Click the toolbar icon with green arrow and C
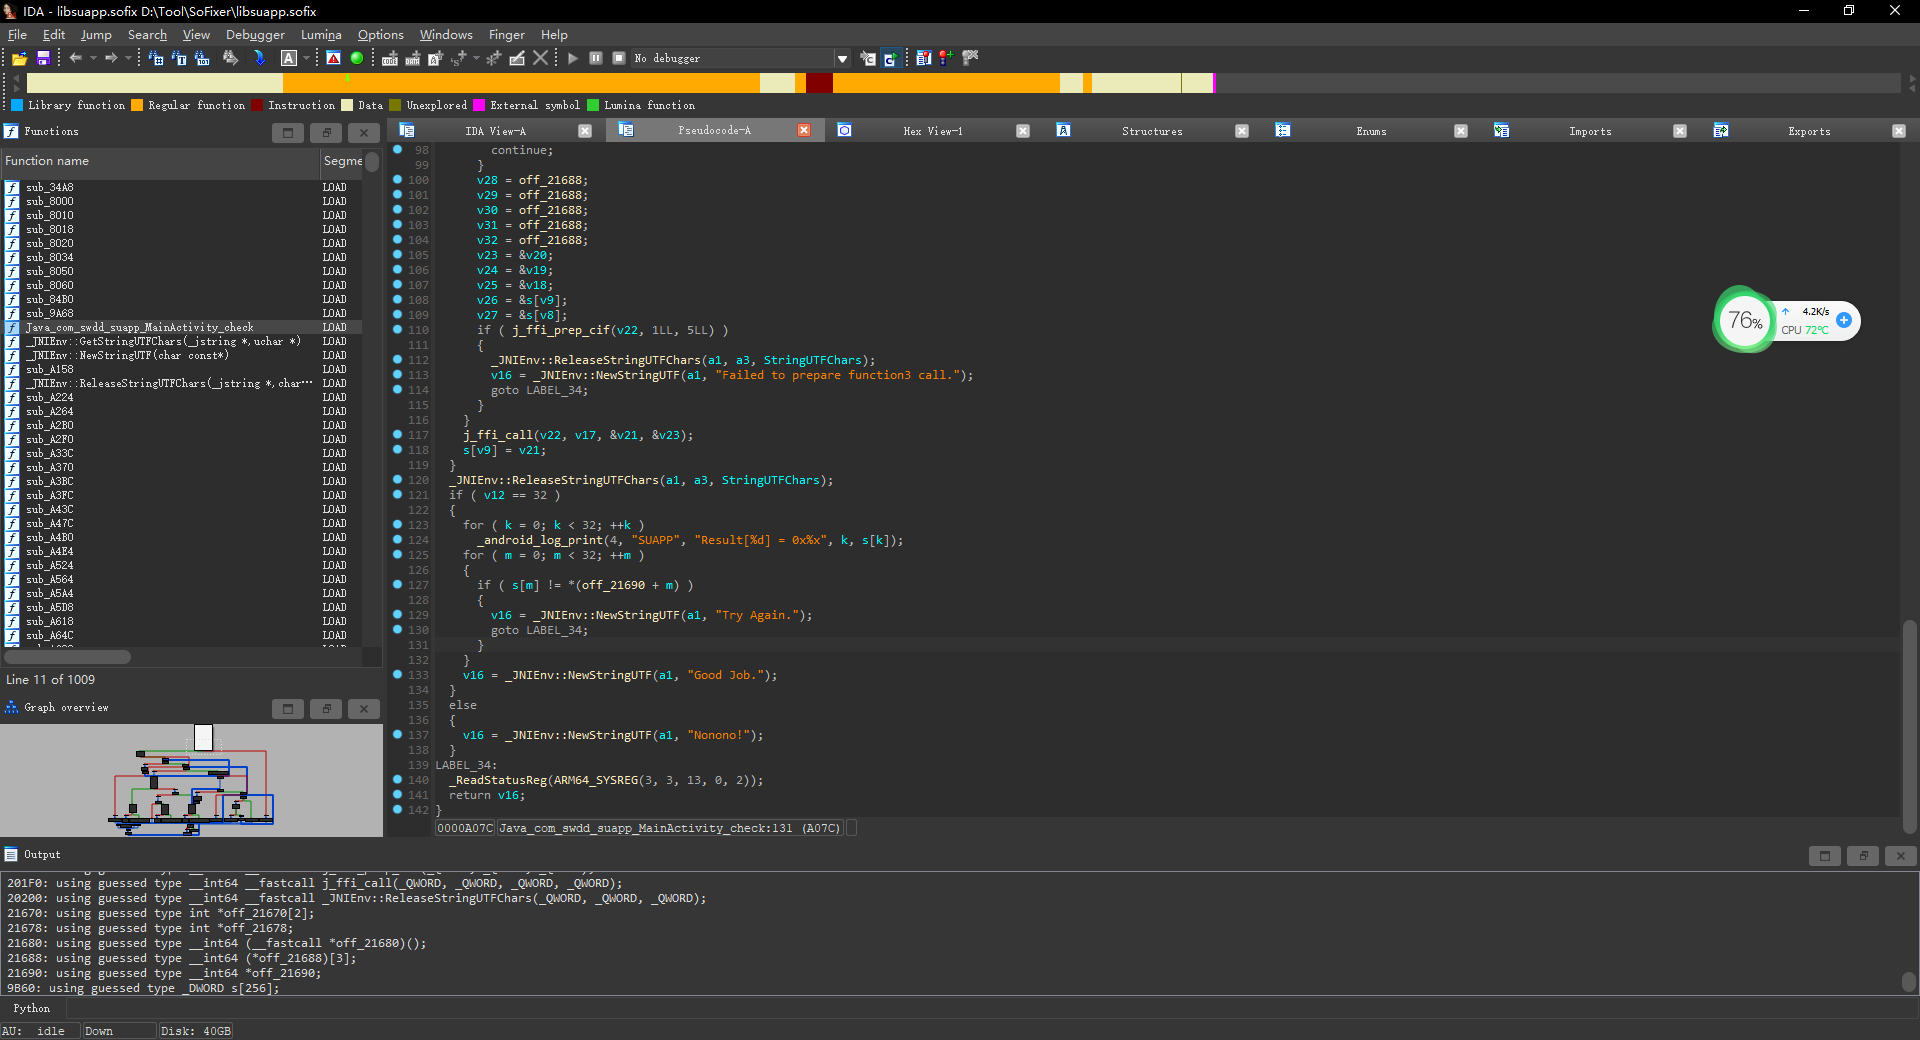The height and width of the screenshot is (1040, 1920). (x=889, y=58)
